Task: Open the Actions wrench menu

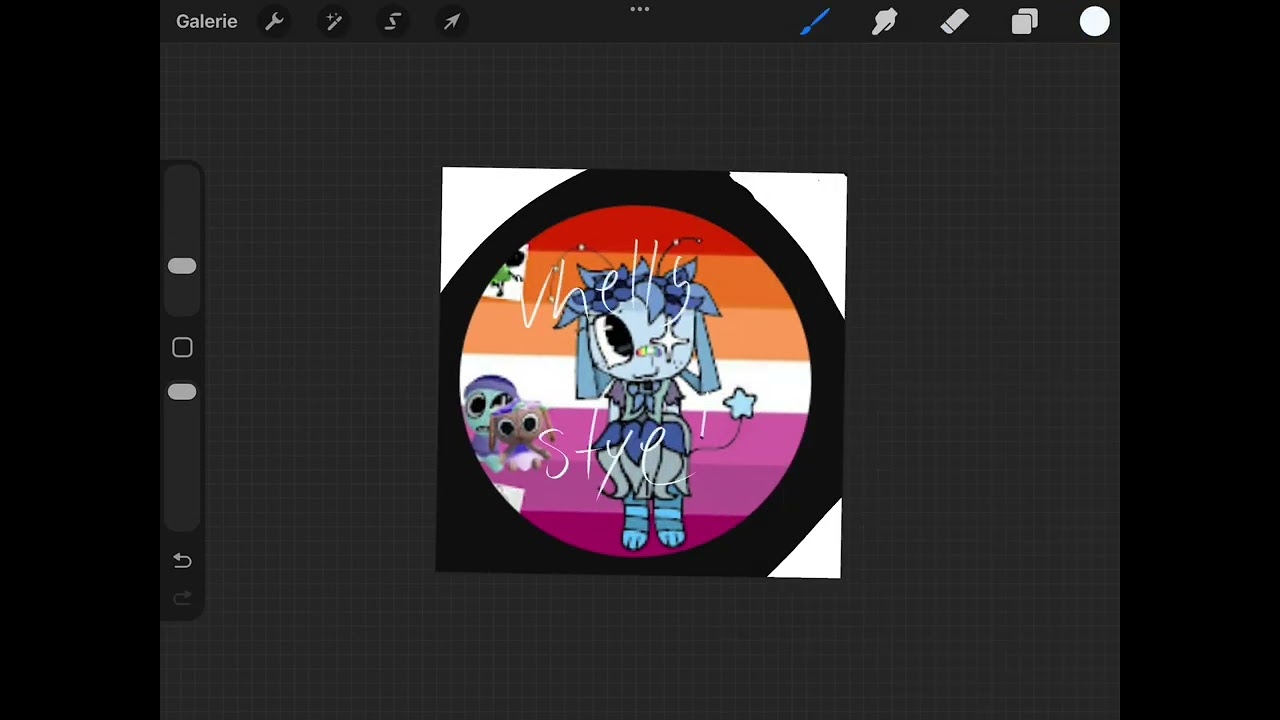Action: point(274,21)
